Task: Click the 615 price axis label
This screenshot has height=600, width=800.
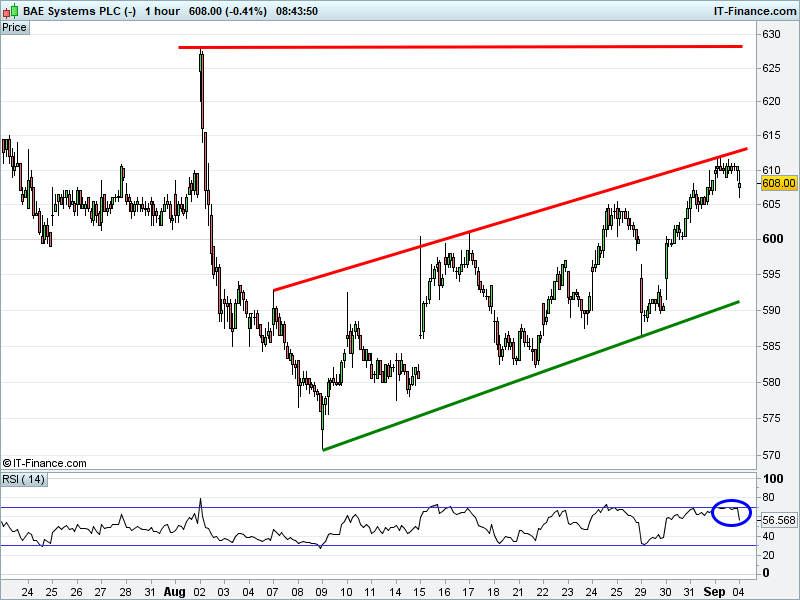Action: [771, 135]
